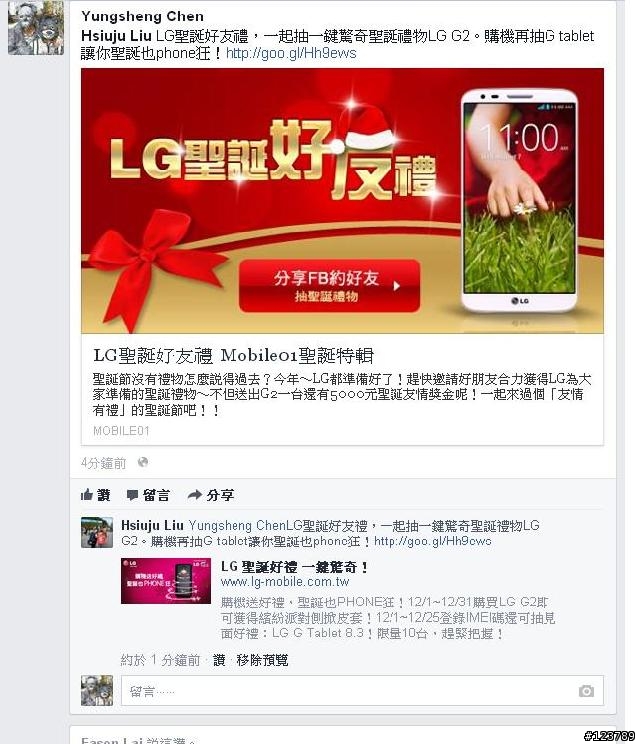640x744 pixels.
Task: Click the globe privacy icon beside 4分鐘前
Action: click(142, 462)
